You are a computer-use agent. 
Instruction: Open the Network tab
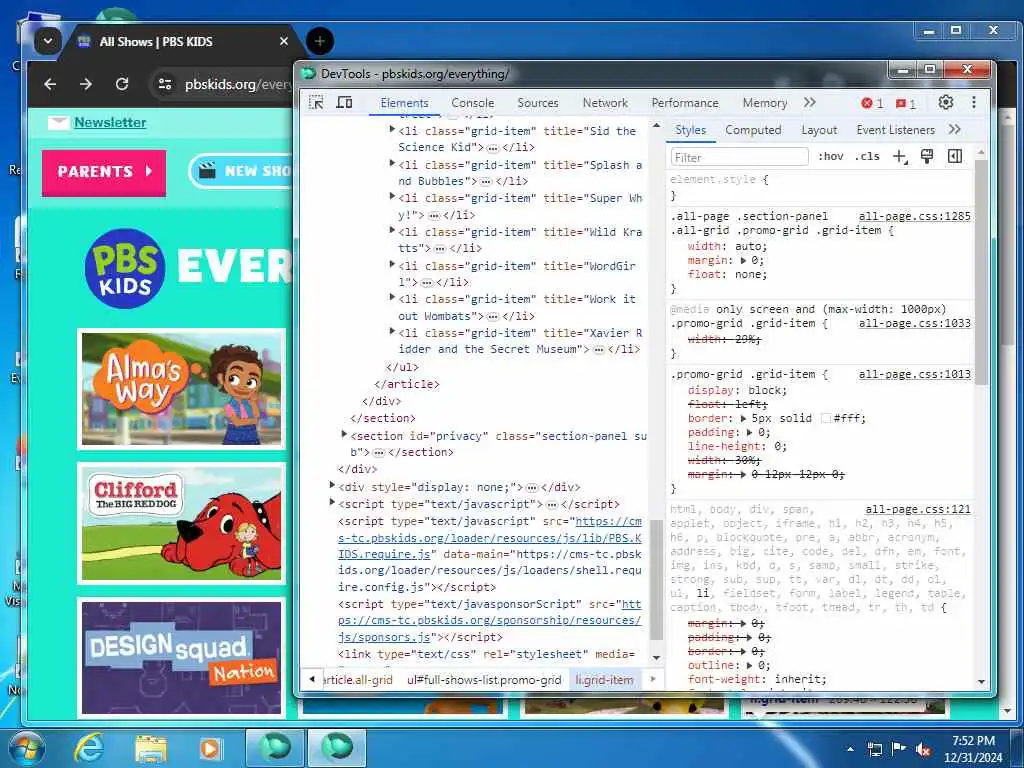click(x=605, y=103)
